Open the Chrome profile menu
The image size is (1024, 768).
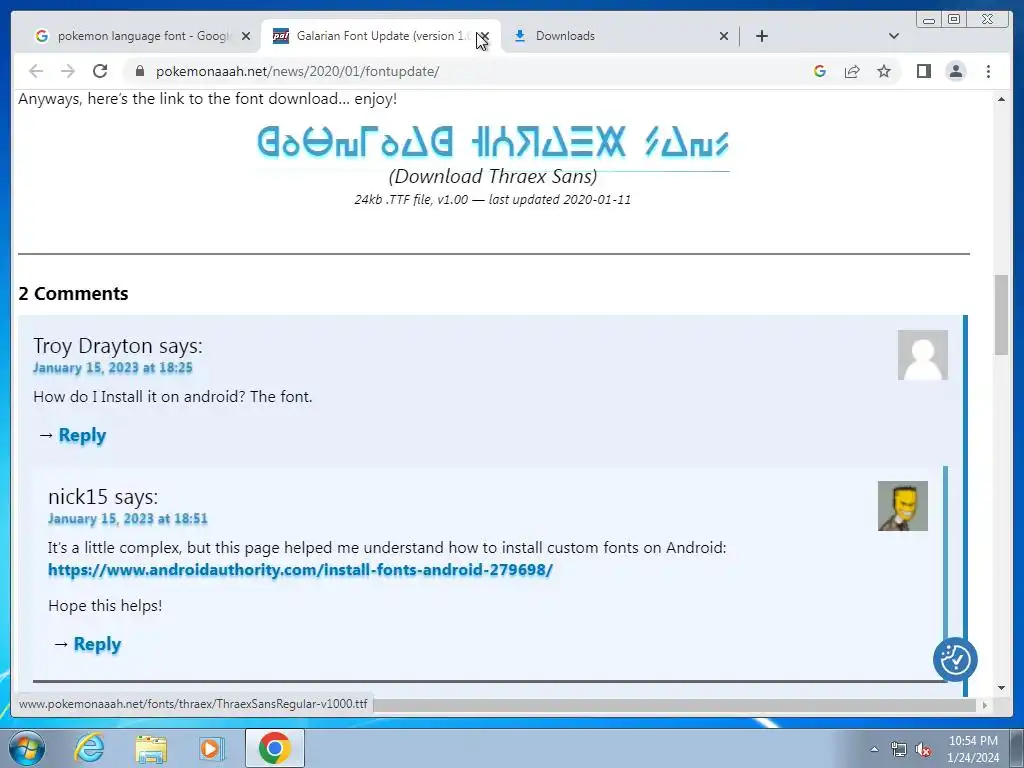point(955,71)
